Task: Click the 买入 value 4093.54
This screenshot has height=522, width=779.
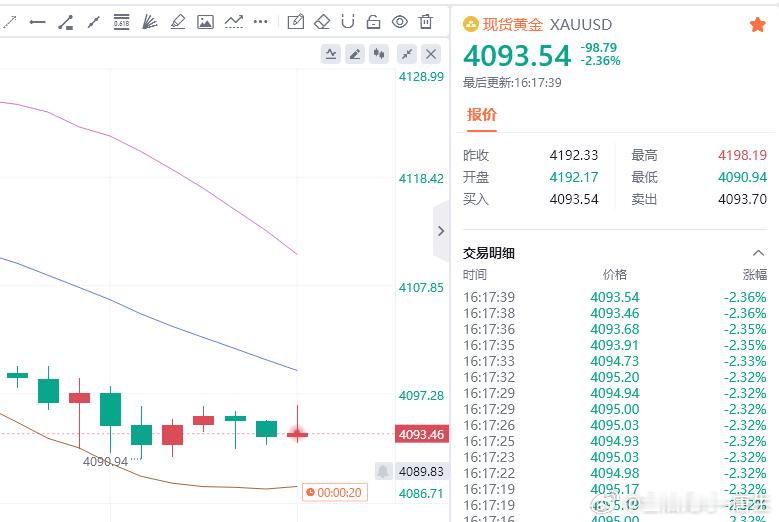Action: click(574, 199)
